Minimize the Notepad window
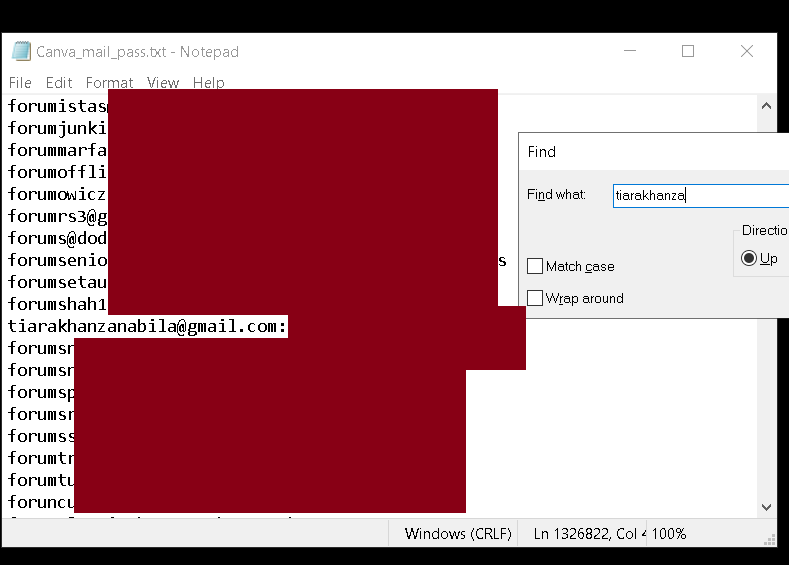Viewport: 789px width, 565px height. pyautogui.click(x=630, y=51)
